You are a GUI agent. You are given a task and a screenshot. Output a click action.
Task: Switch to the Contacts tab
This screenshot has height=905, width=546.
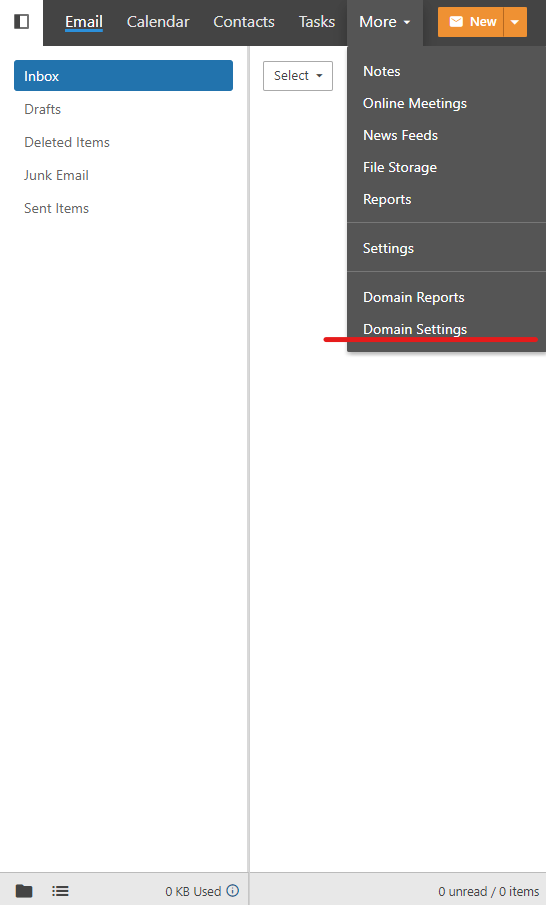(x=244, y=22)
